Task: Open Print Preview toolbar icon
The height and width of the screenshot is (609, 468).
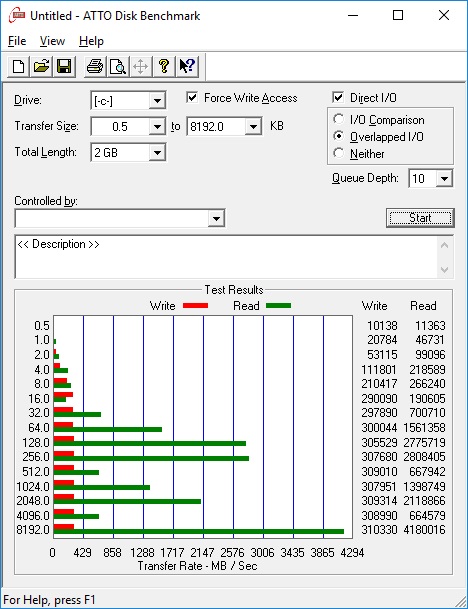Action: (x=118, y=66)
